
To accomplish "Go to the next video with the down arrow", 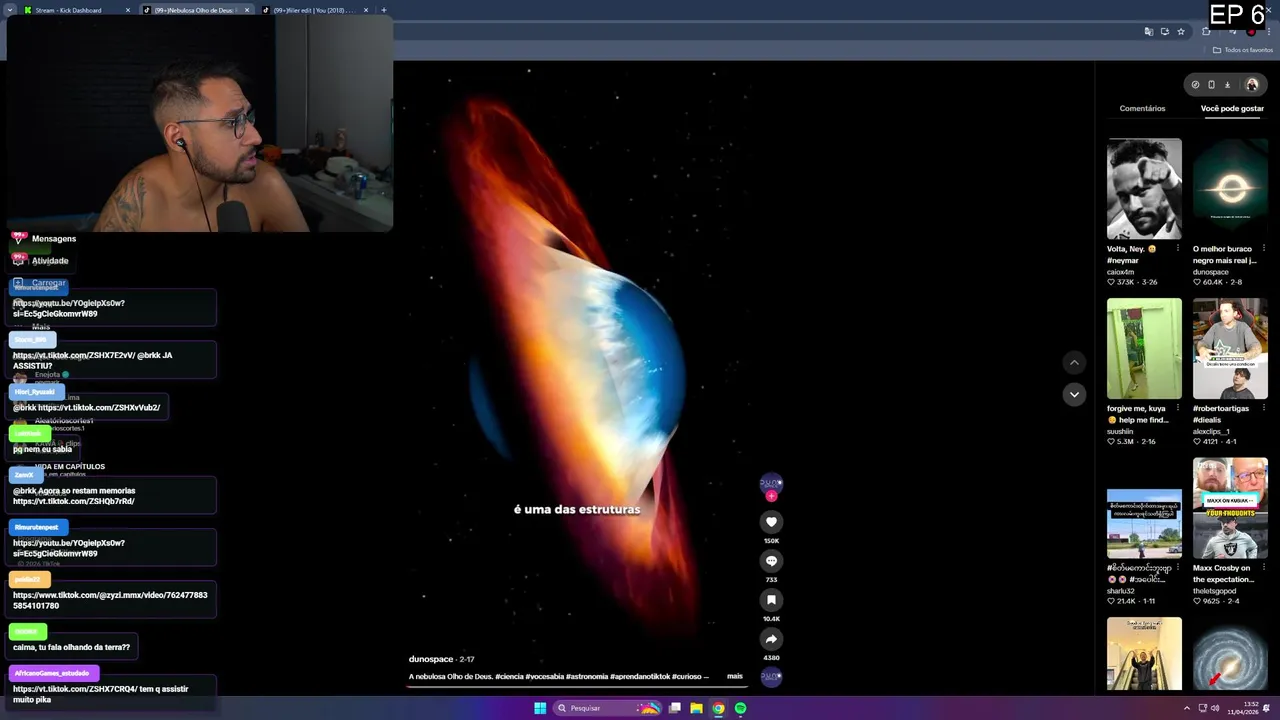I will pos(1074,394).
